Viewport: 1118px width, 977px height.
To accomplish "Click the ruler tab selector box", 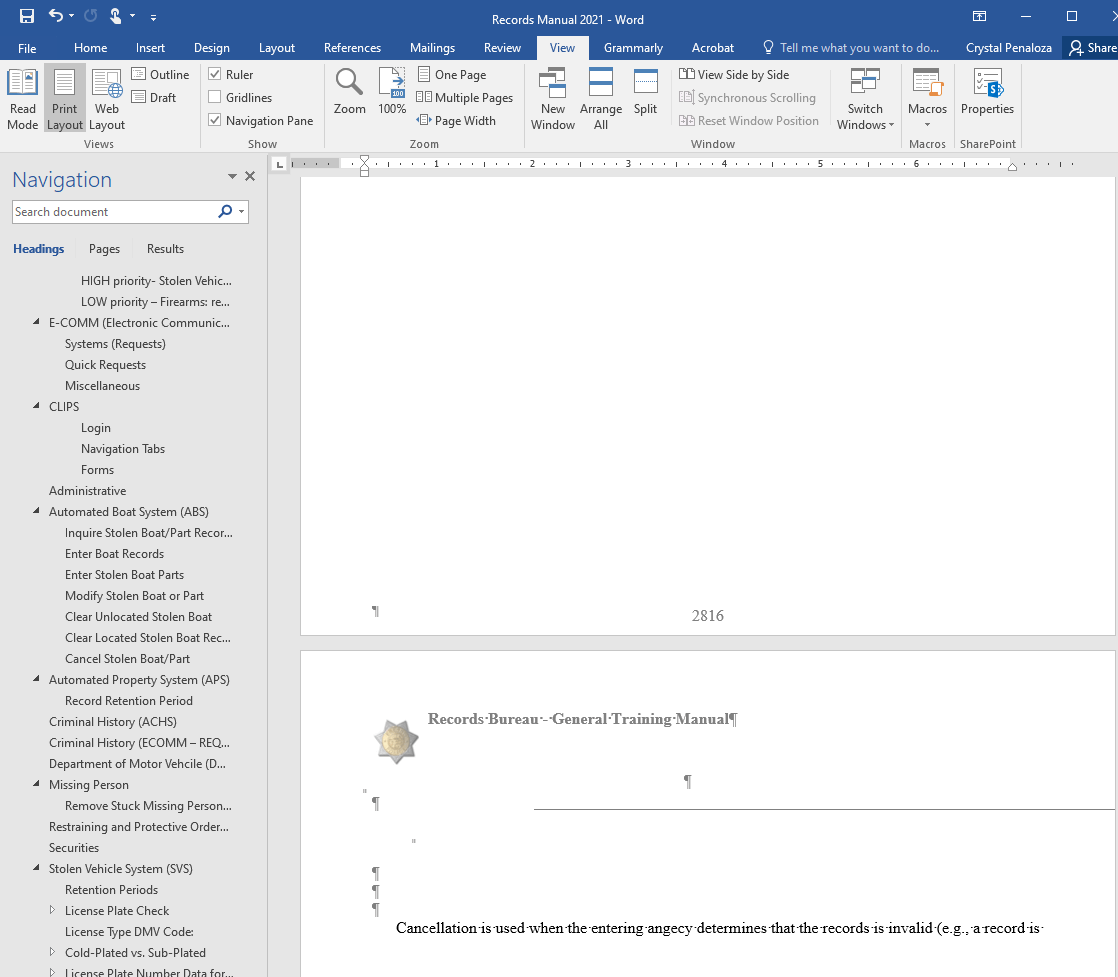I will point(280,165).
